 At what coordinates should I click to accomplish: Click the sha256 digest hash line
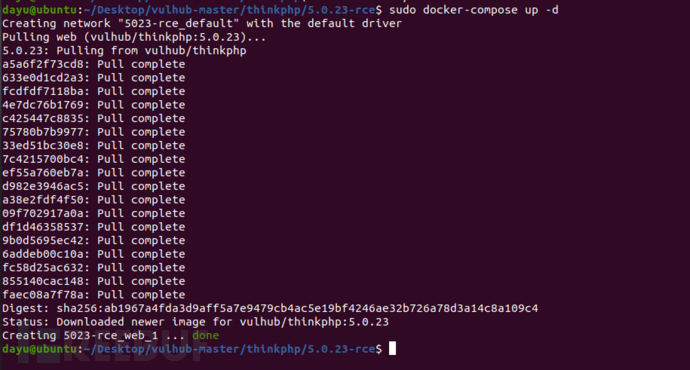tap(270, 308)
